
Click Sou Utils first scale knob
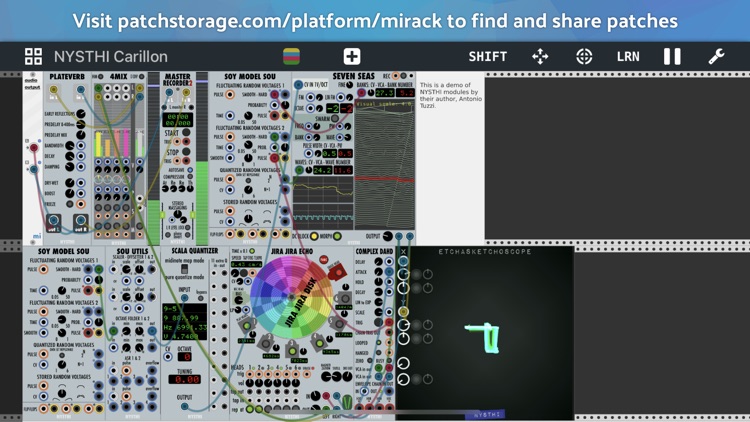click(x=126, y=269)
